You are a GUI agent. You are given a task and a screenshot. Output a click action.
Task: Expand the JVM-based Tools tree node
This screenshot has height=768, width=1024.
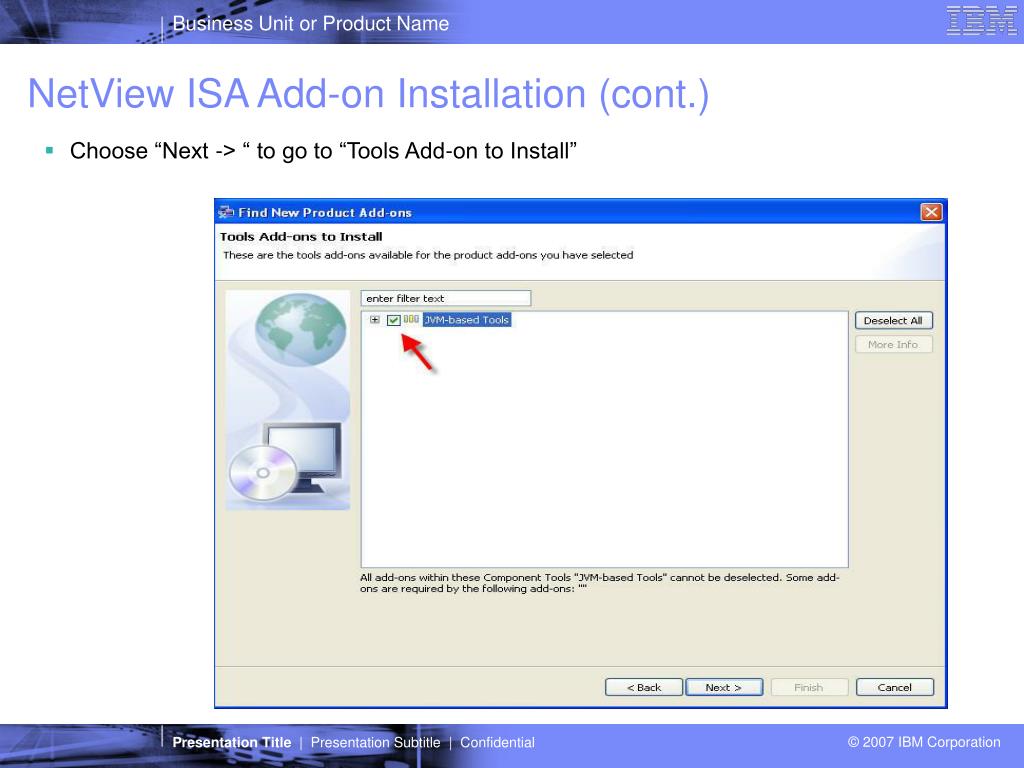375,320
